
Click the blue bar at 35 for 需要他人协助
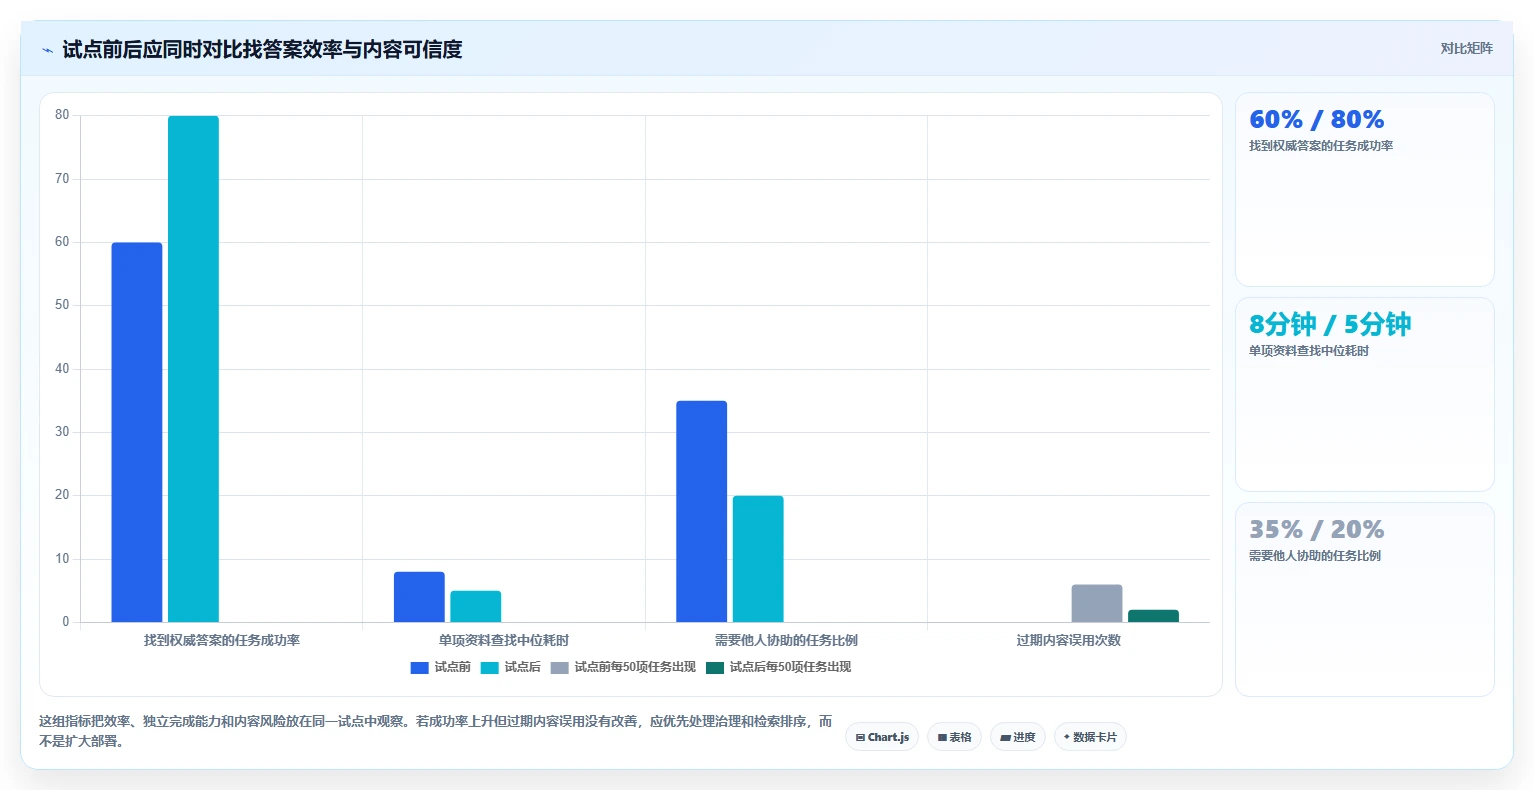(x=701, y=511)
